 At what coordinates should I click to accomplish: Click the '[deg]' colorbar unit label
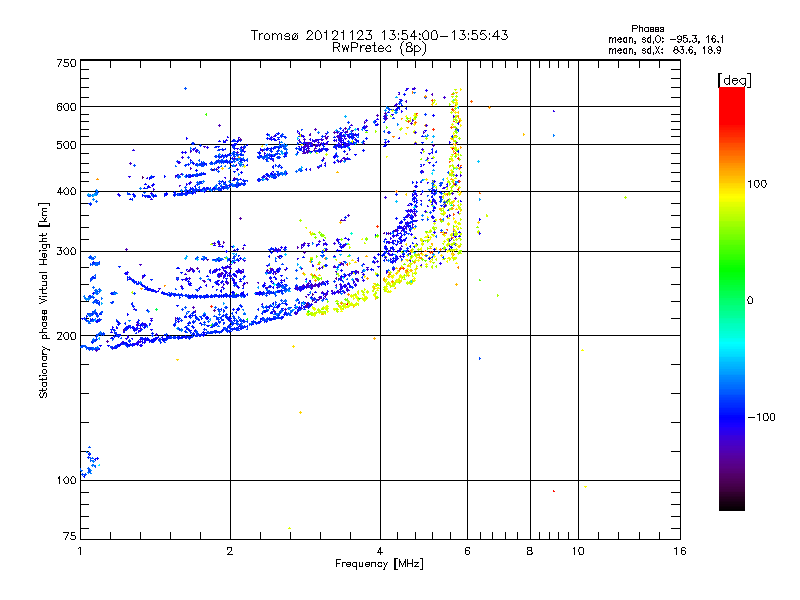(x=734, y=80)
